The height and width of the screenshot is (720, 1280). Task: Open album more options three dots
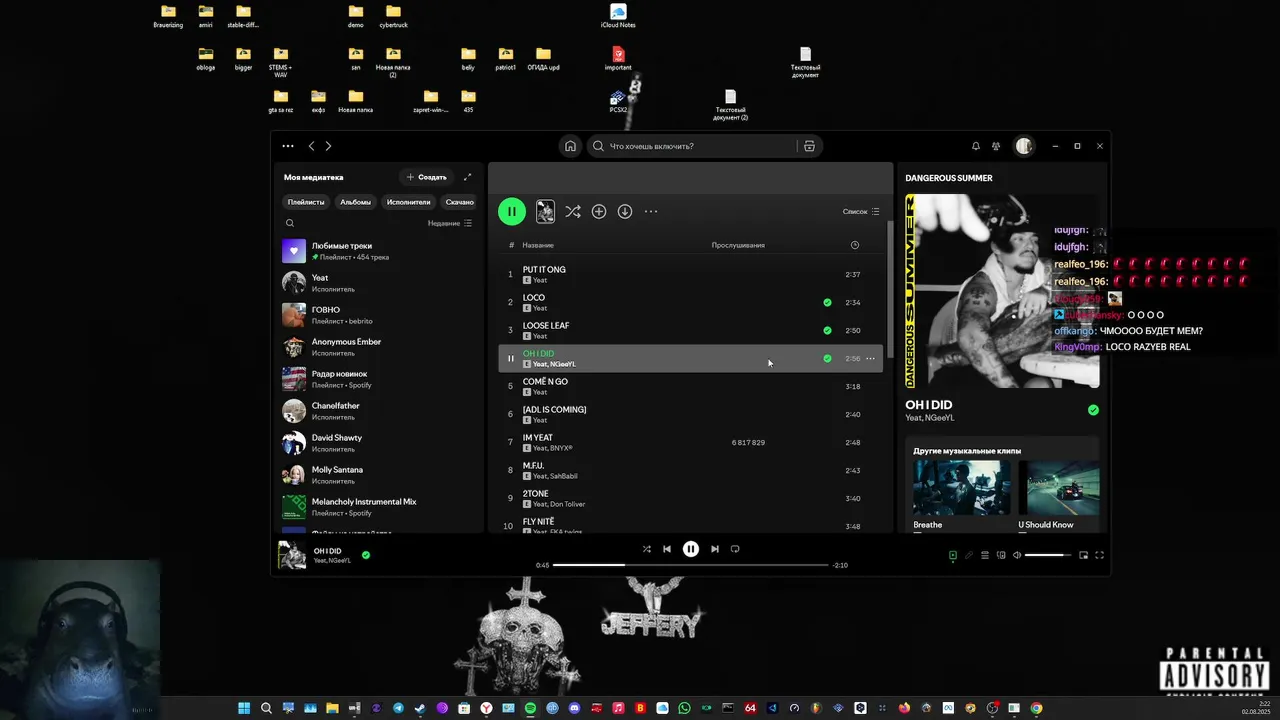pyautogui.click(x=651, y=211)
